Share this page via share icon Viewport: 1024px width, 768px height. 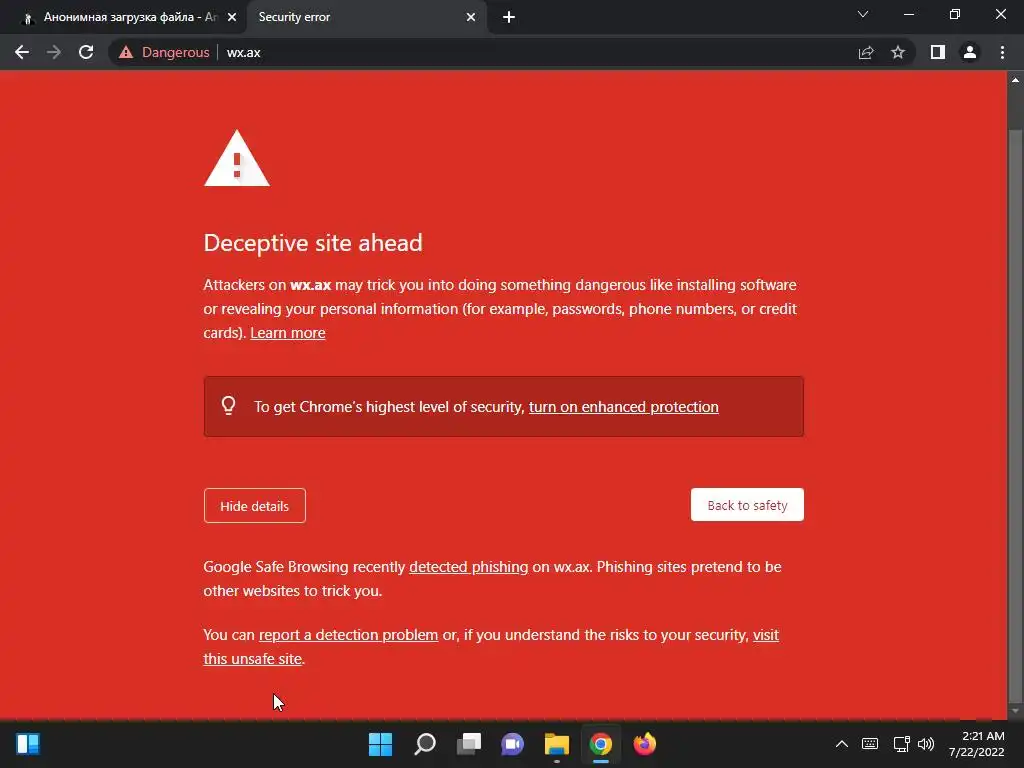pos(866,52)
